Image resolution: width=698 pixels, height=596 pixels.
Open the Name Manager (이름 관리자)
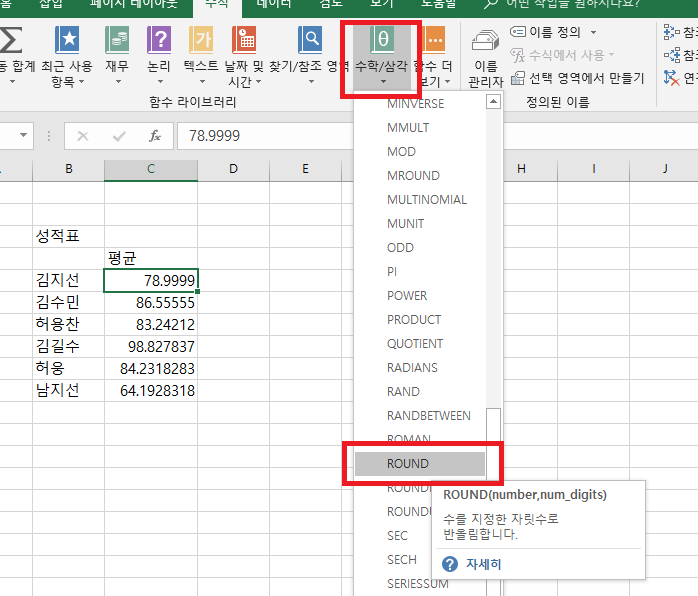pos(485,58)
